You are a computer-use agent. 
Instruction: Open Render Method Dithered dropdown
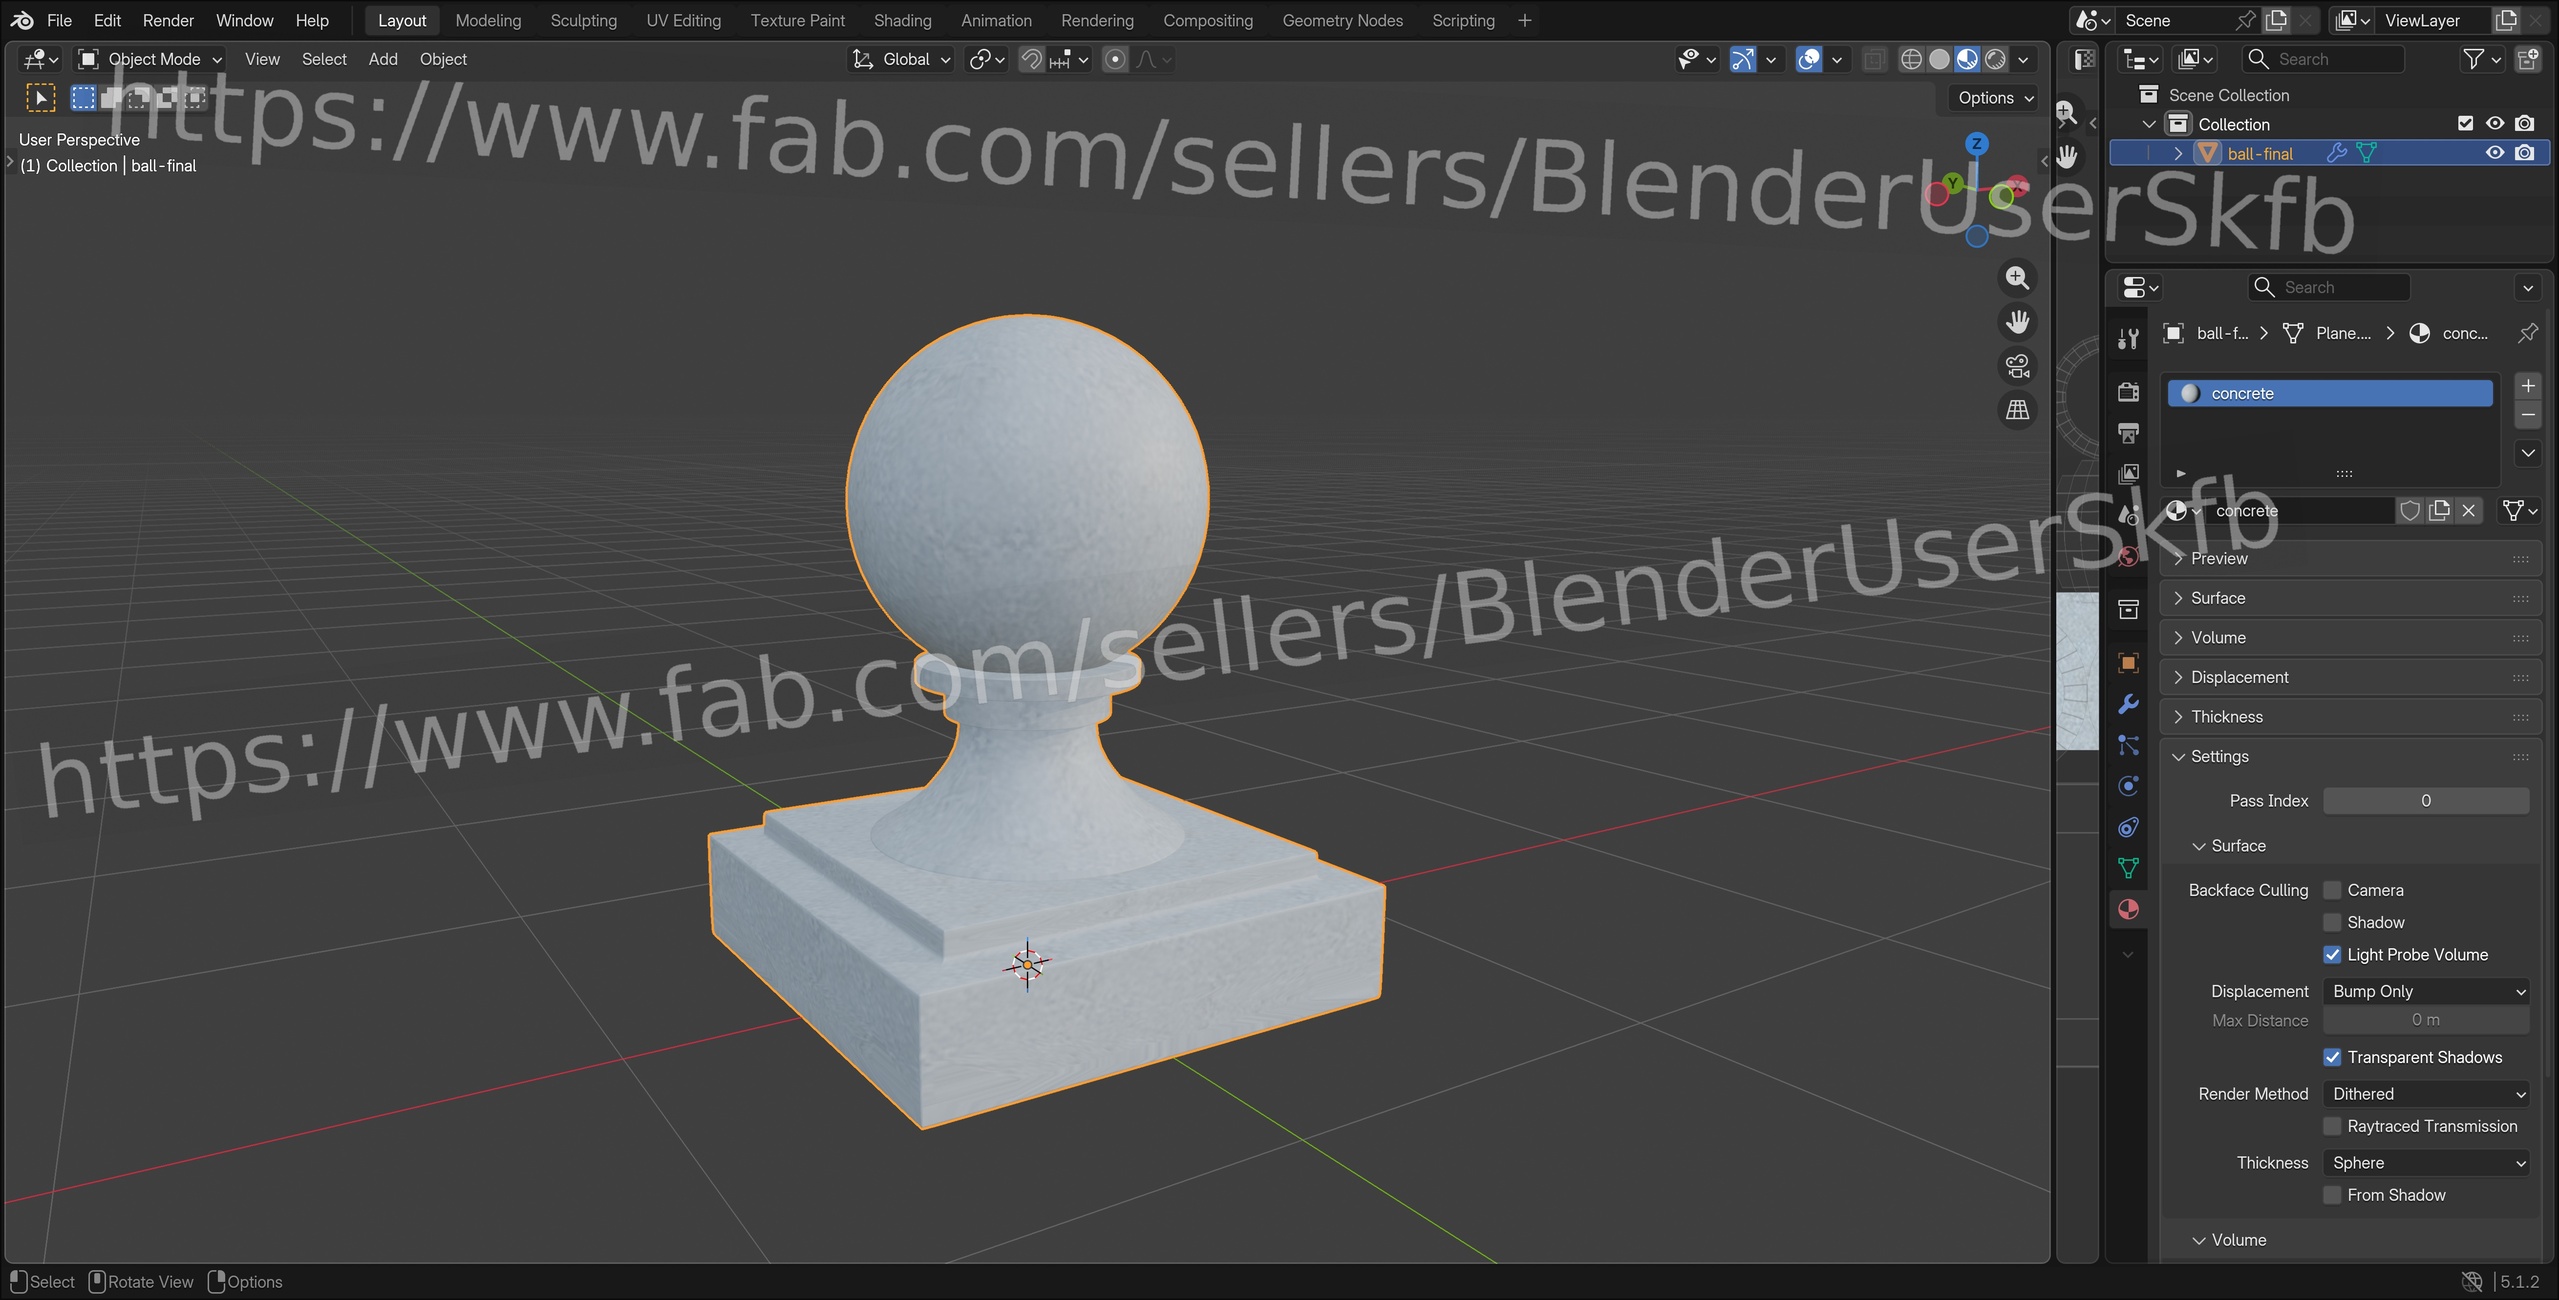pyautogui.click(x=2426, y=1094)
